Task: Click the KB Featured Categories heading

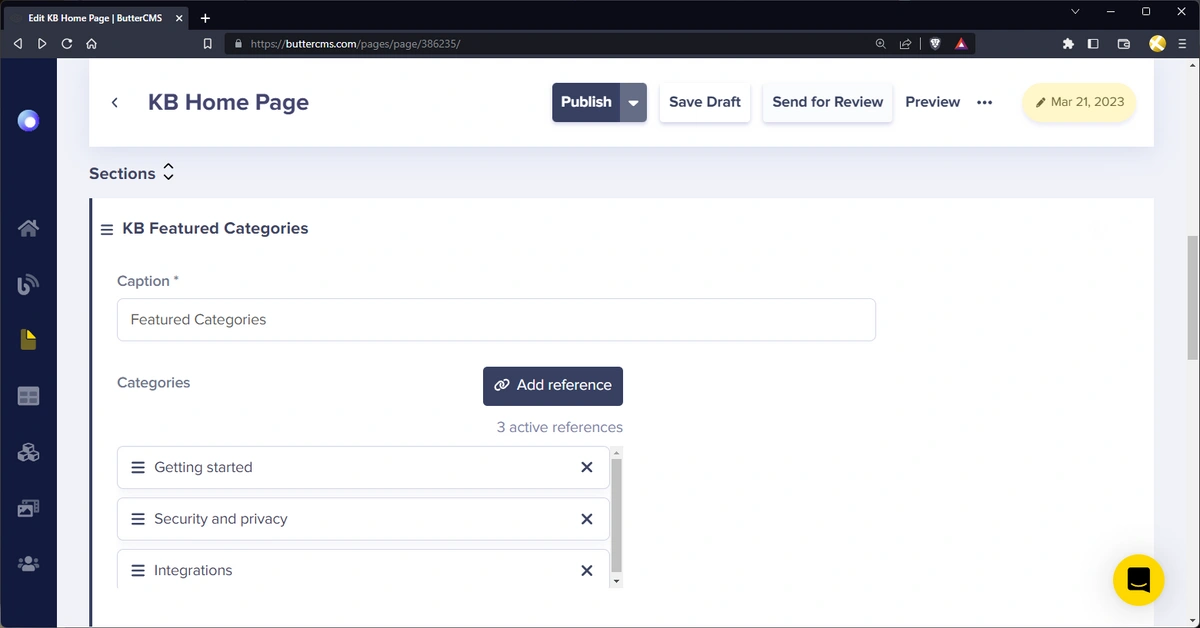Action: coord(215,229)
